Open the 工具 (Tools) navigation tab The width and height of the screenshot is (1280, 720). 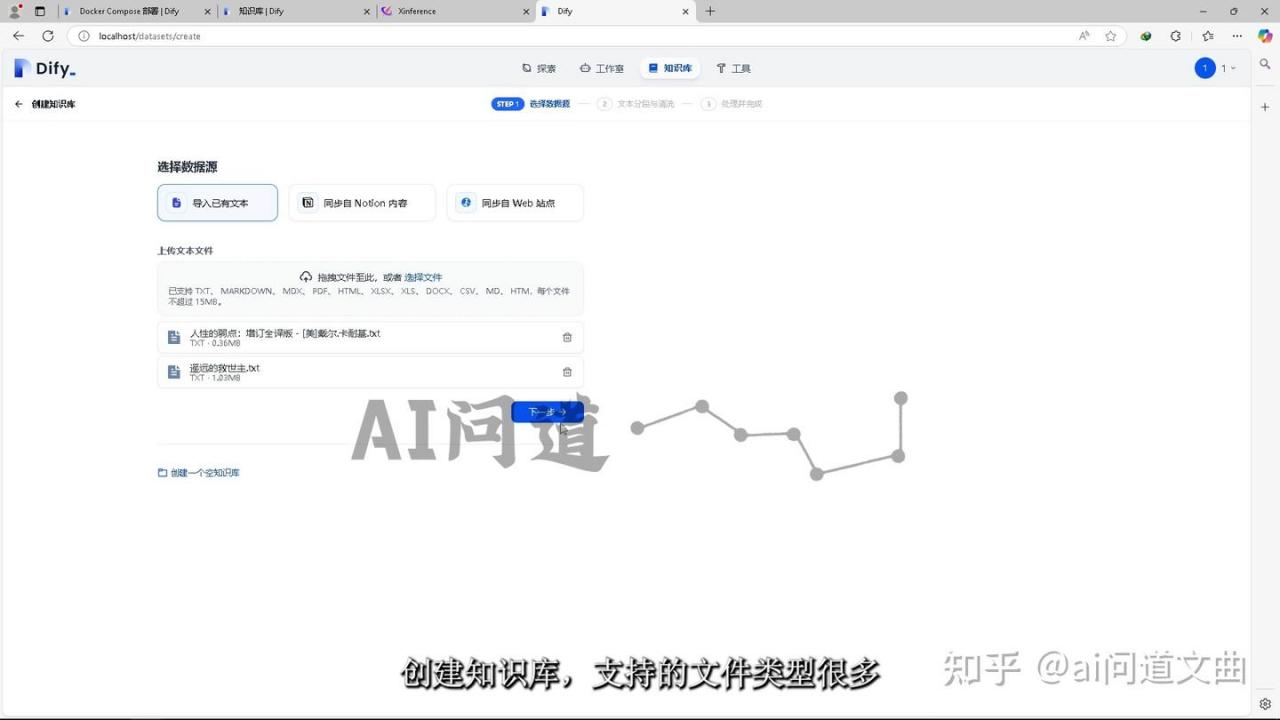(x=733, y=68)
